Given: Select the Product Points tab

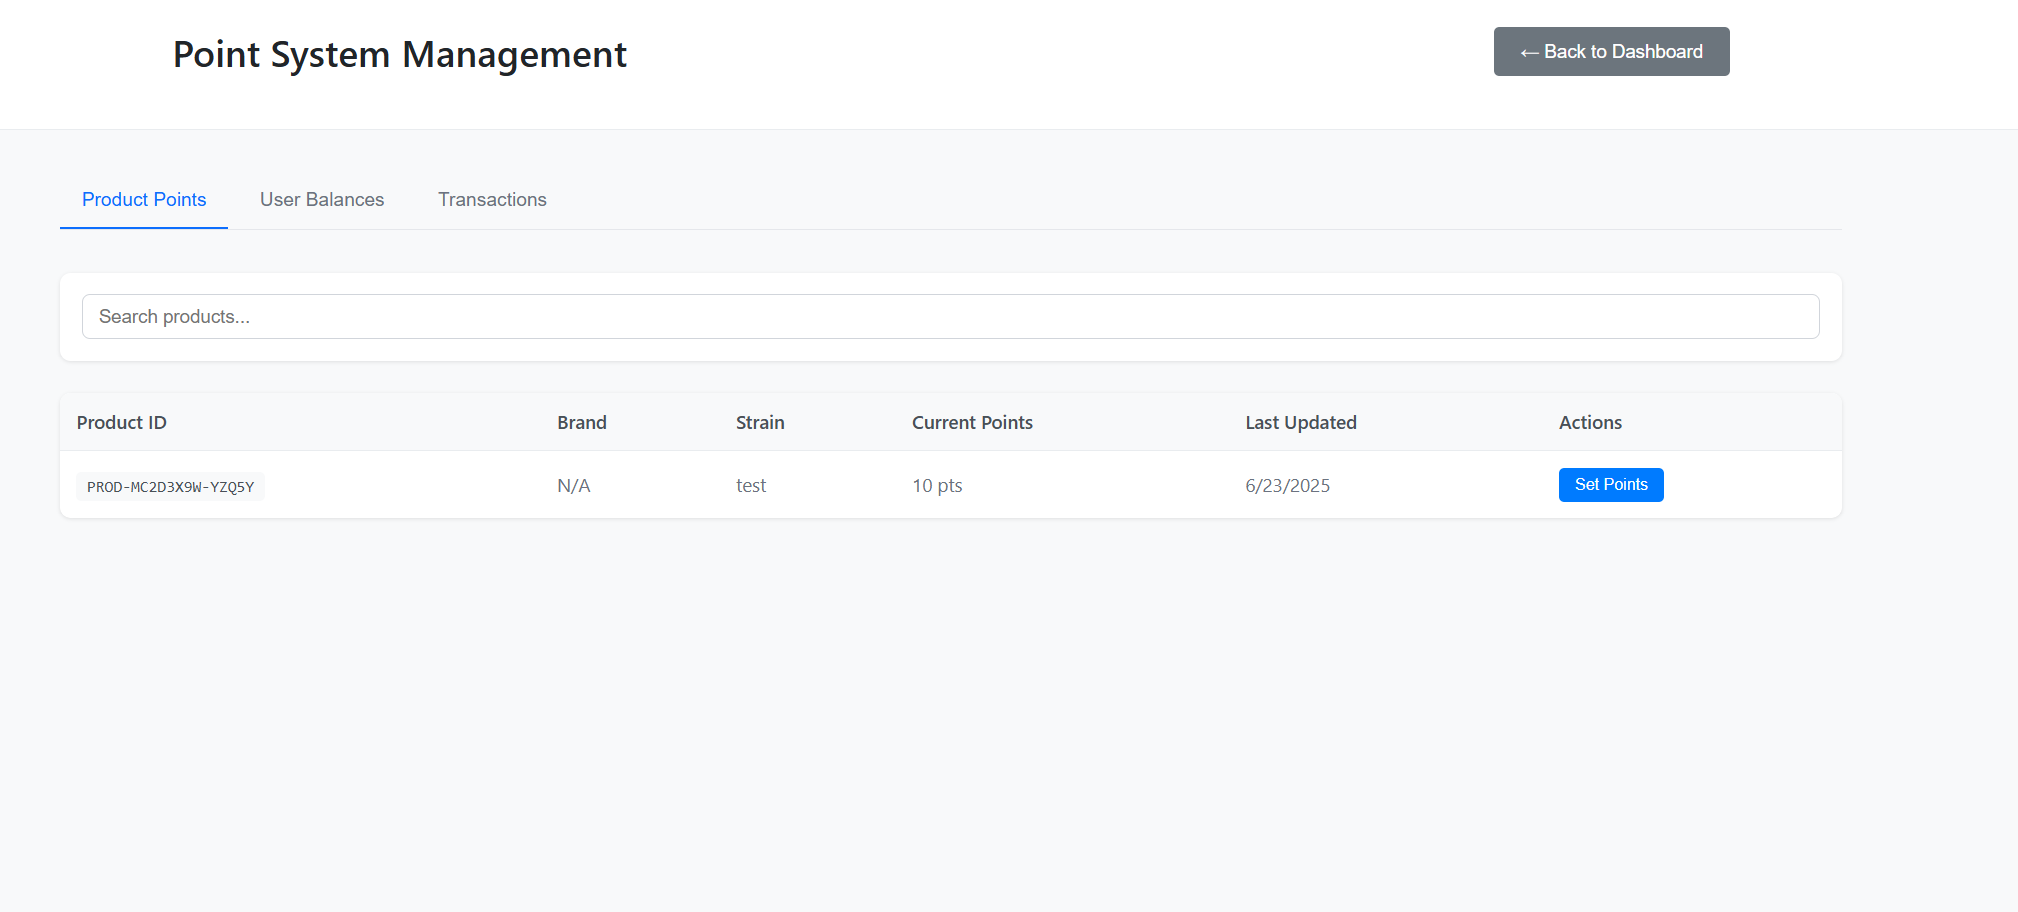Looking at the screenshot, I should pyautogui.click(x=144, y=200).
